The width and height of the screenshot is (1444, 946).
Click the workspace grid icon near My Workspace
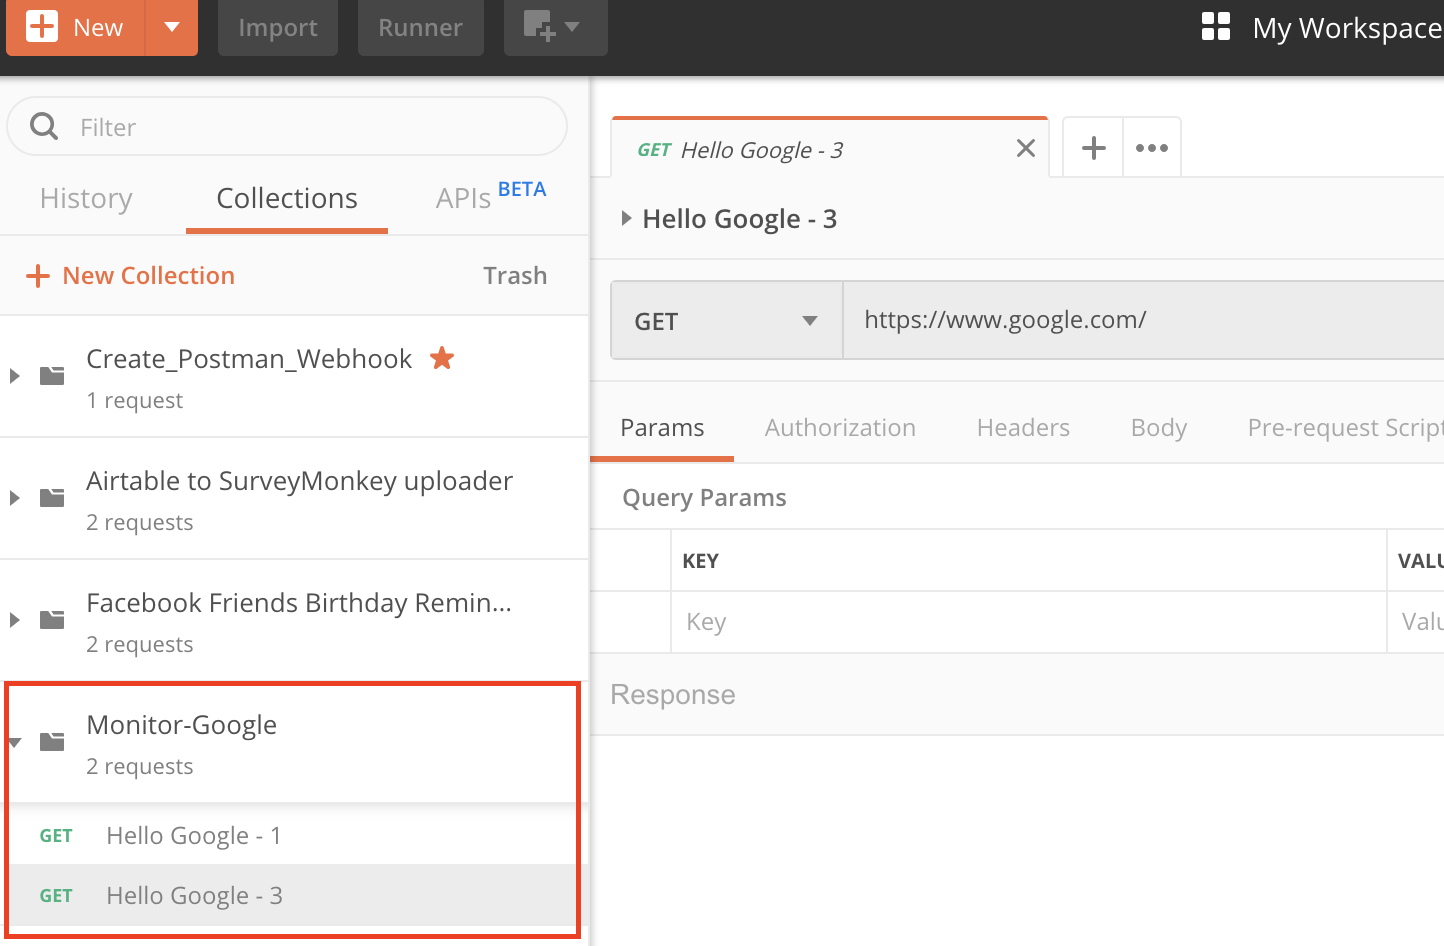(1215, 27)
